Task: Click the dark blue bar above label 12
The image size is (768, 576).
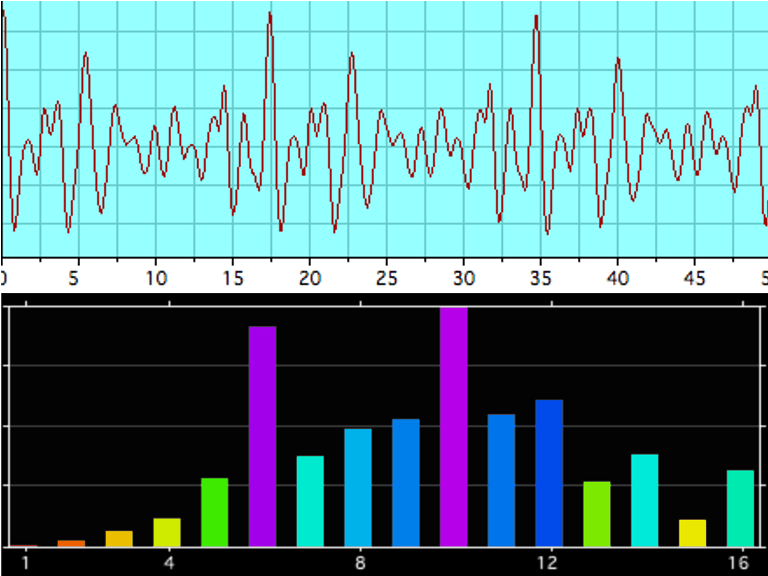Action: (549, 473)
